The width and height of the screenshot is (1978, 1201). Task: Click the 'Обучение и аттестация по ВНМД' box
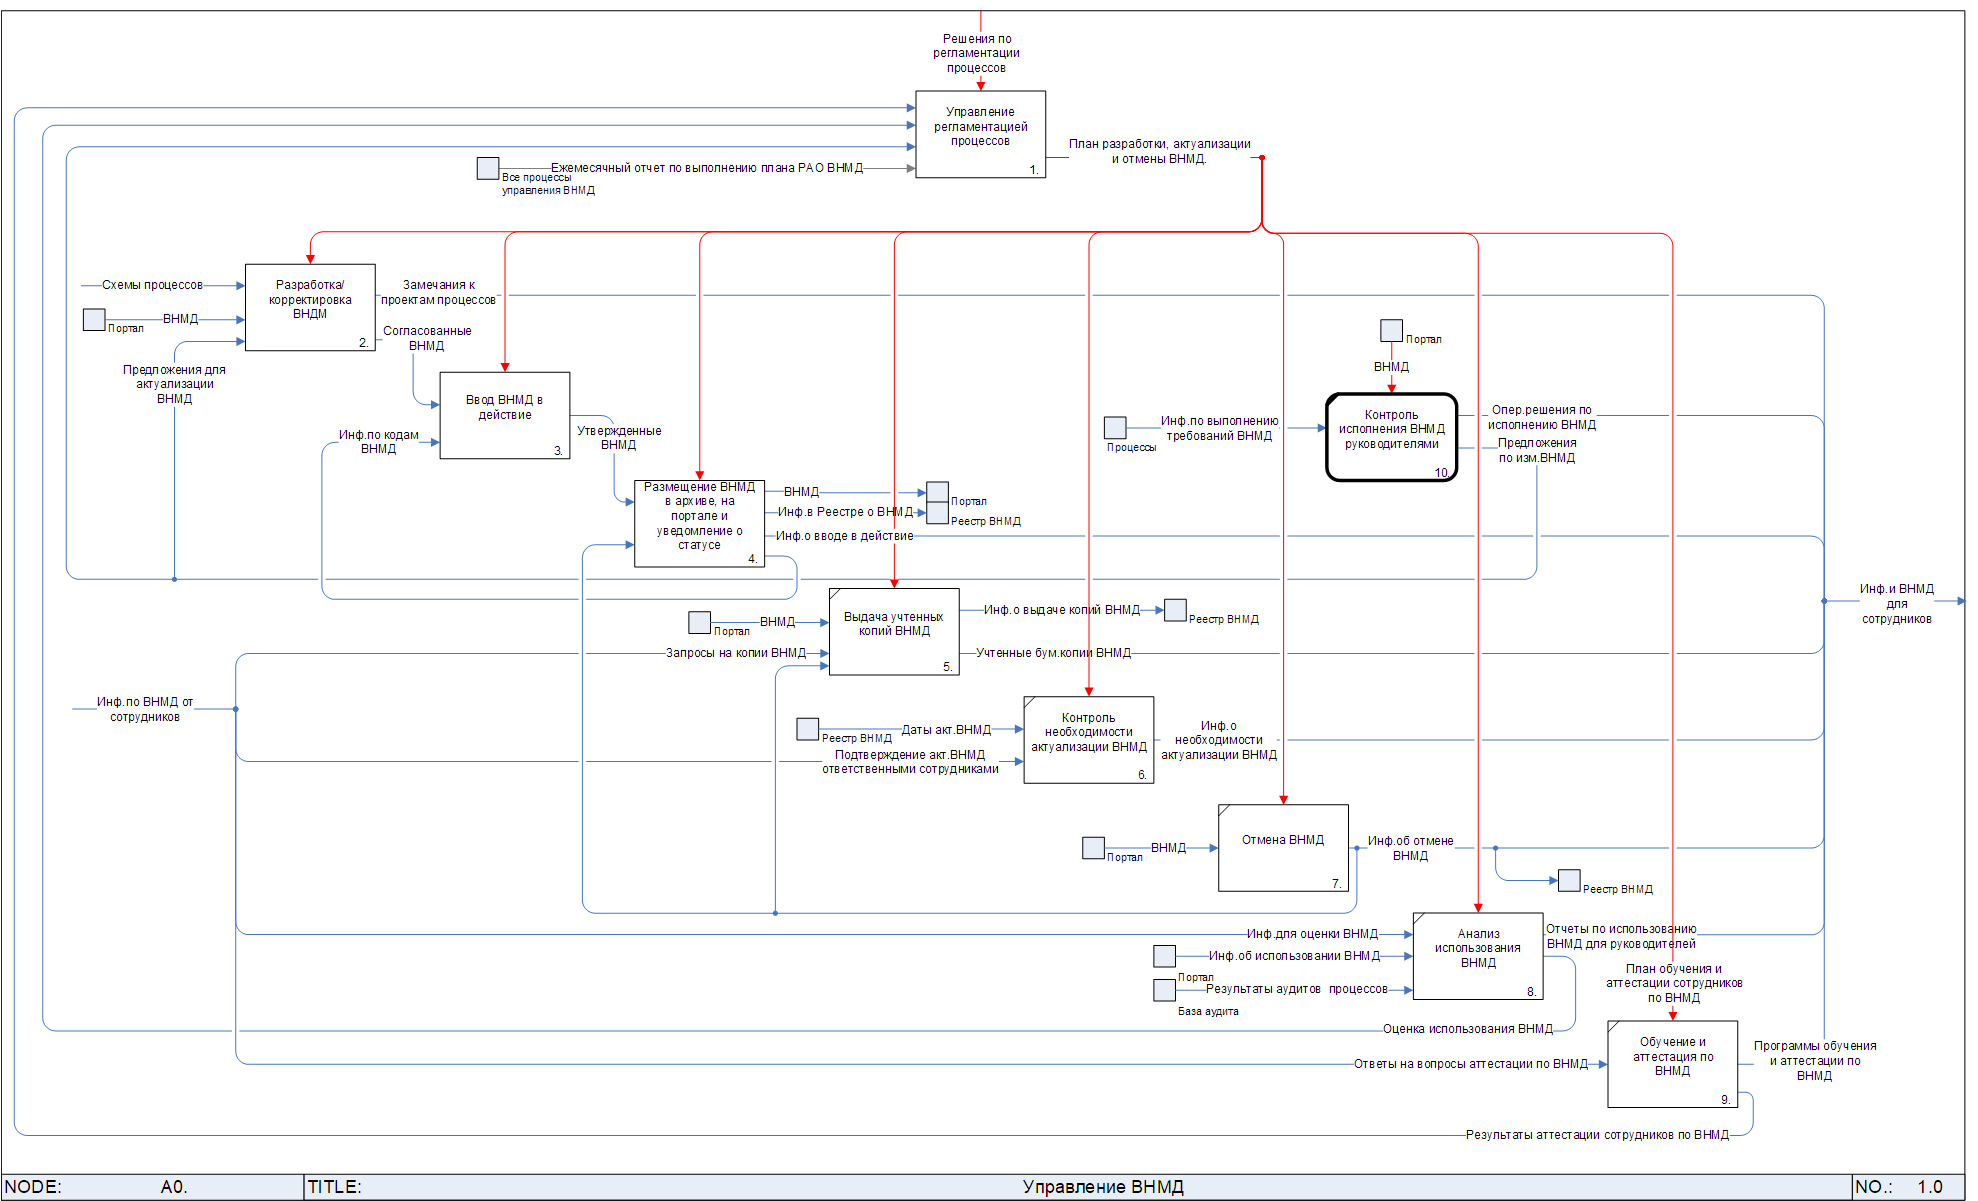(x=1672, y=1064)
